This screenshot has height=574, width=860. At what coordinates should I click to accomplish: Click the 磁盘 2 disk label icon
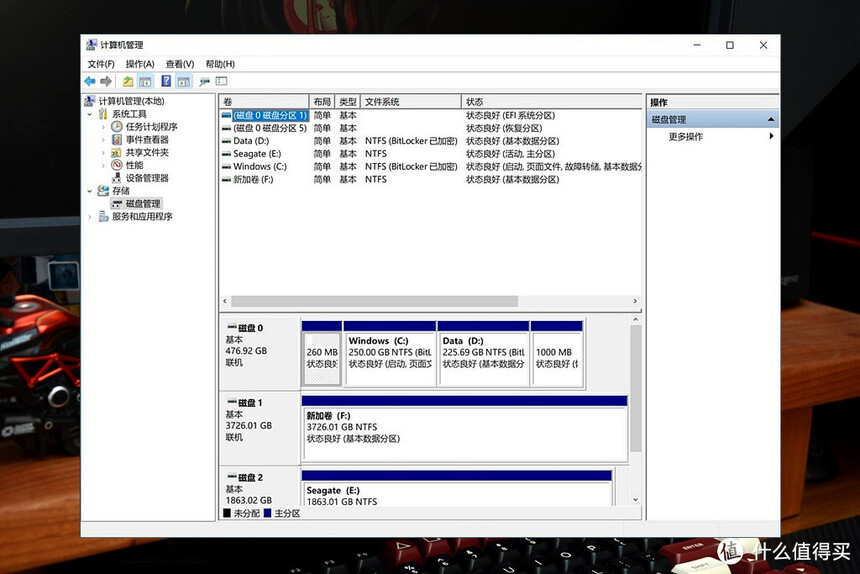231,476
